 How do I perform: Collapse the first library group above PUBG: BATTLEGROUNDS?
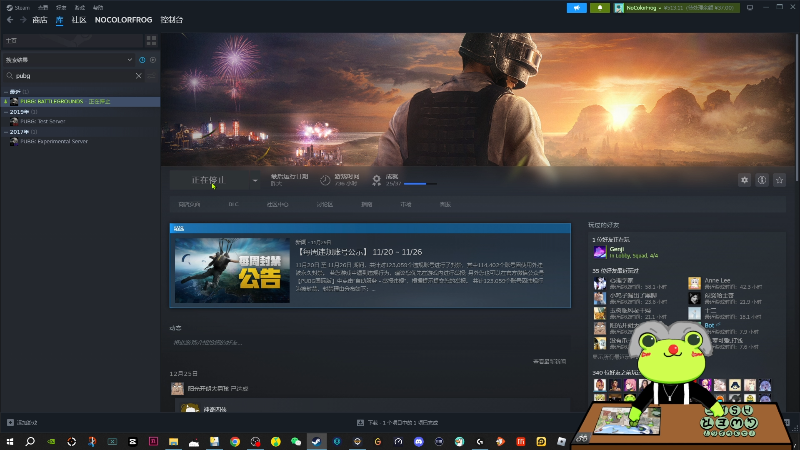(x=6, y=92)
